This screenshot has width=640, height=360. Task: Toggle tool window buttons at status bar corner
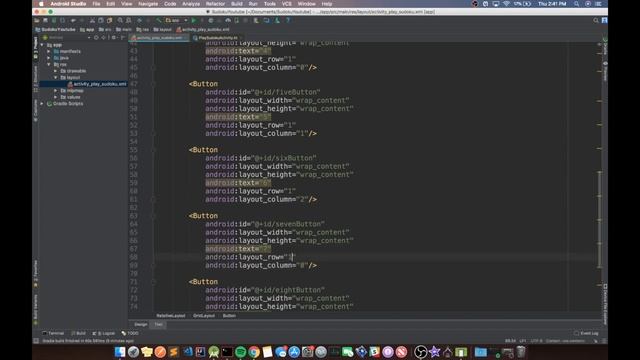click(x=36, y=341)
